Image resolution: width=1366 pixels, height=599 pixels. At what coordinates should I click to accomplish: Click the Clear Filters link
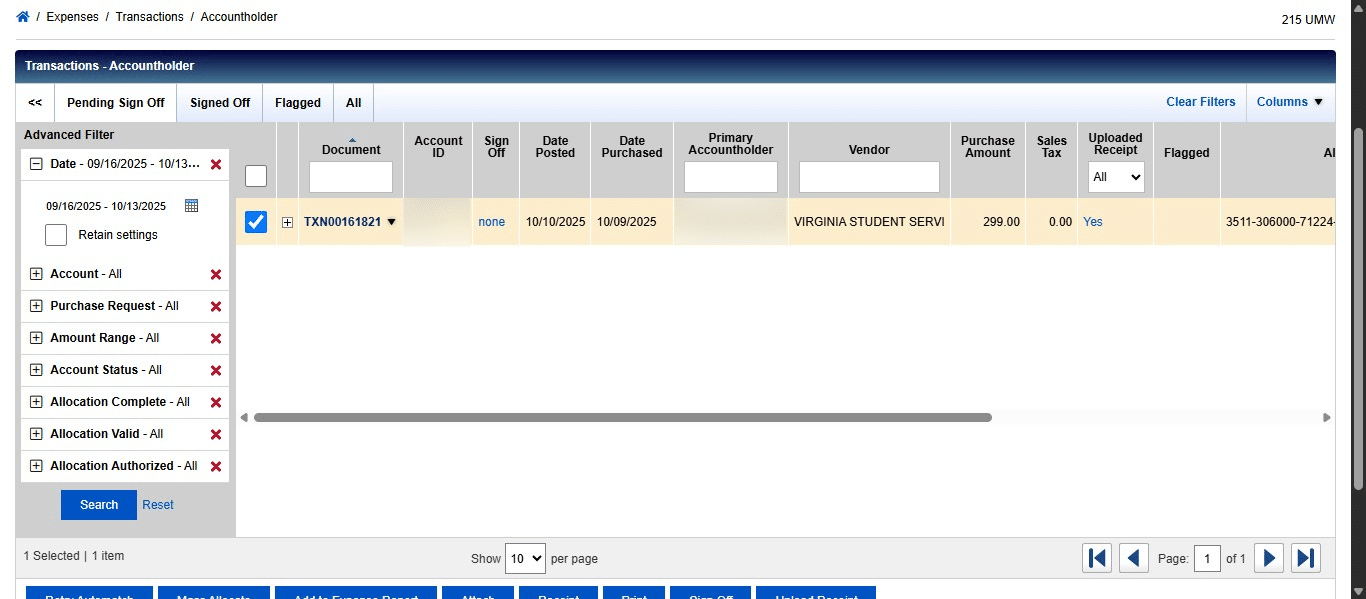pyautogui.click(x=1200, y=101)
